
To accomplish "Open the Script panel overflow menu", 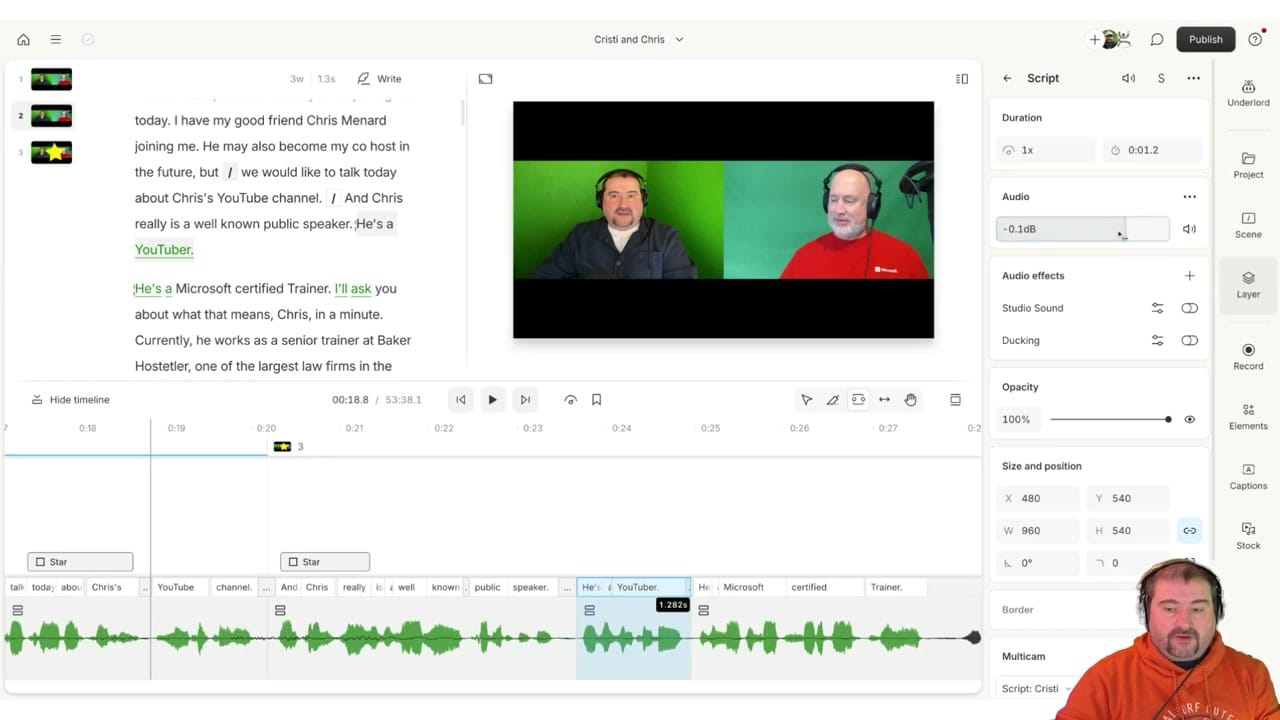I will [1193, 78].
